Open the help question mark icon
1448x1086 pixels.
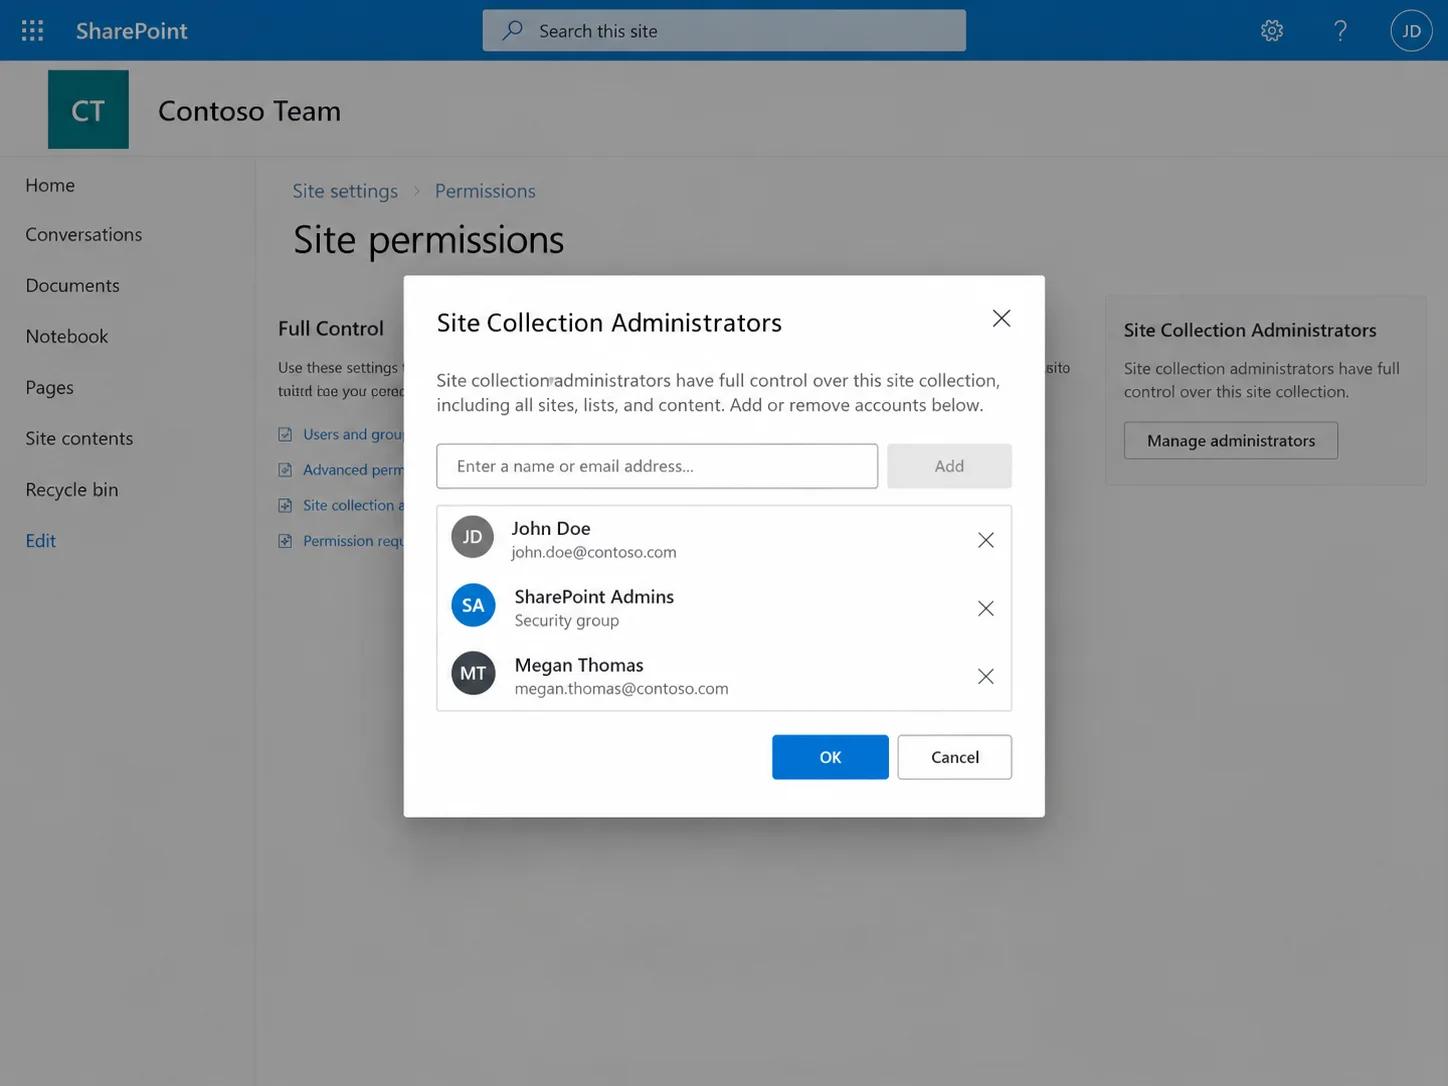tap(1340, 30)
